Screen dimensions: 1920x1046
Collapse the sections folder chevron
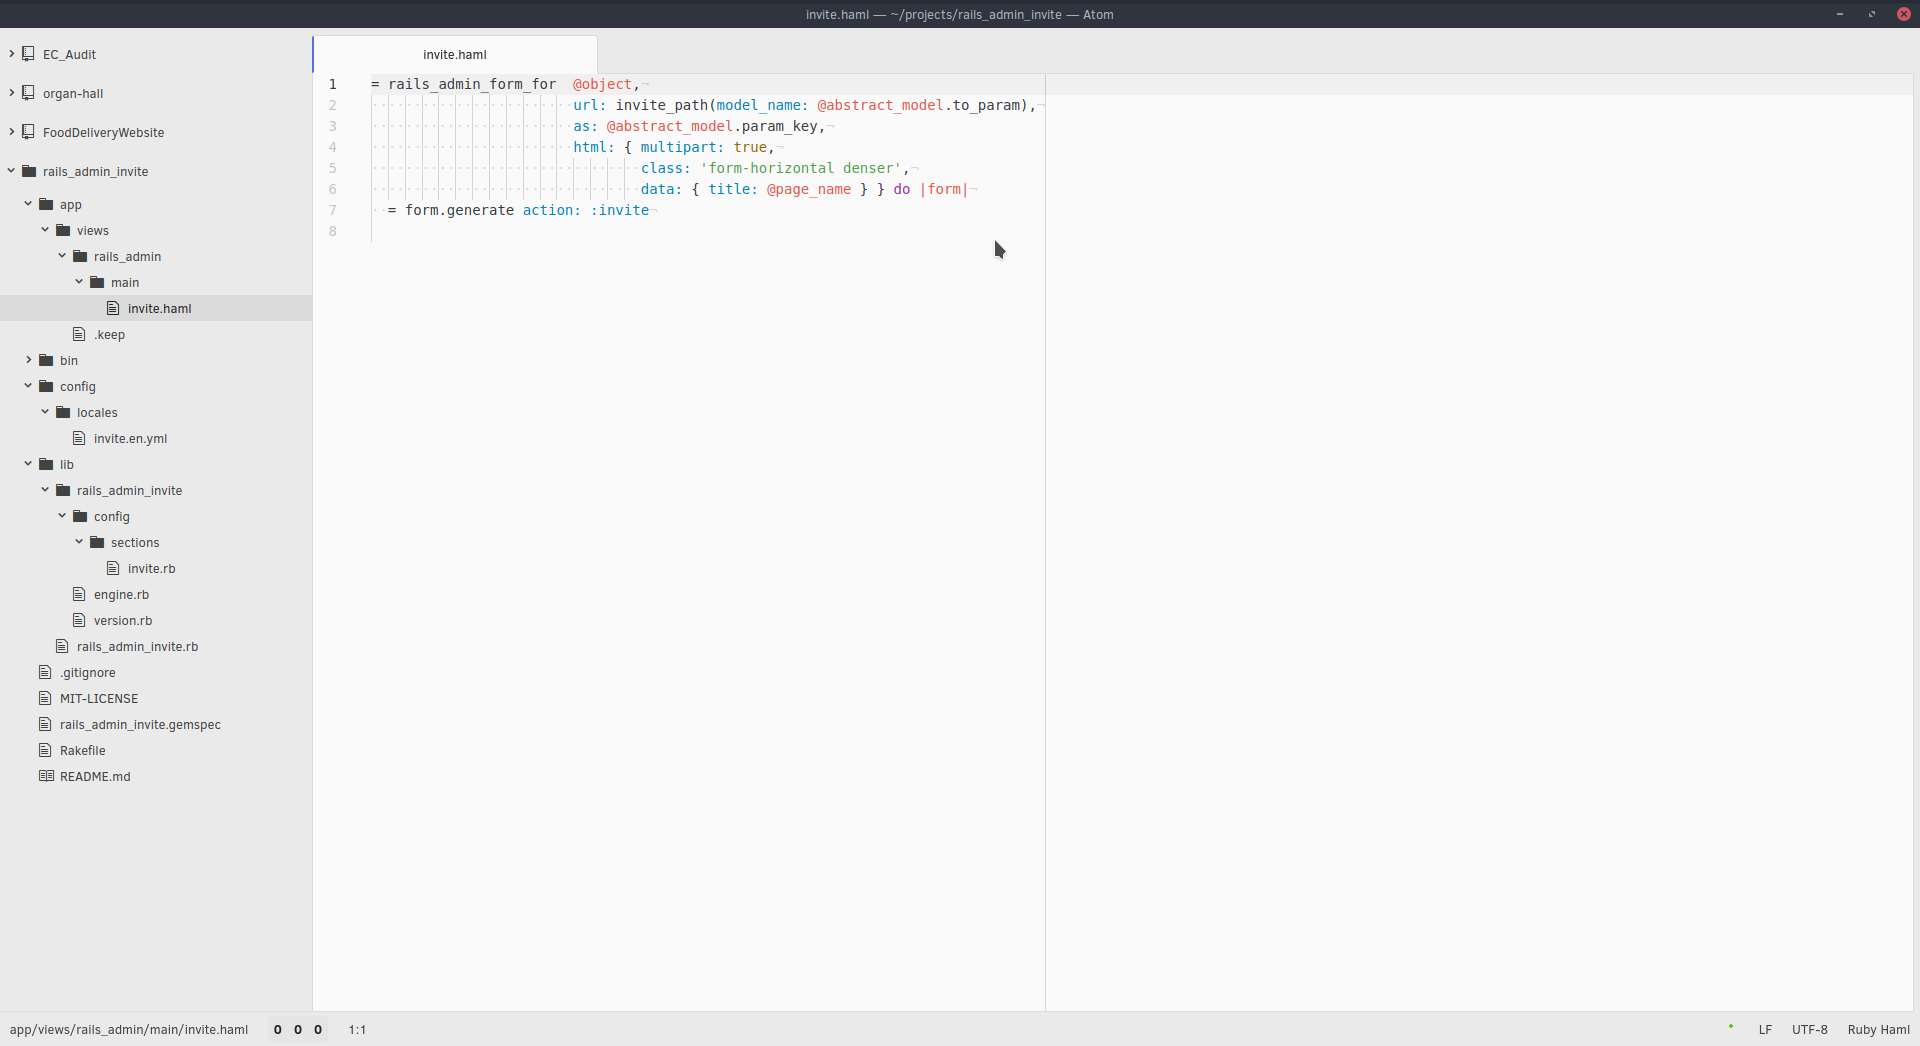click(80, 542)
